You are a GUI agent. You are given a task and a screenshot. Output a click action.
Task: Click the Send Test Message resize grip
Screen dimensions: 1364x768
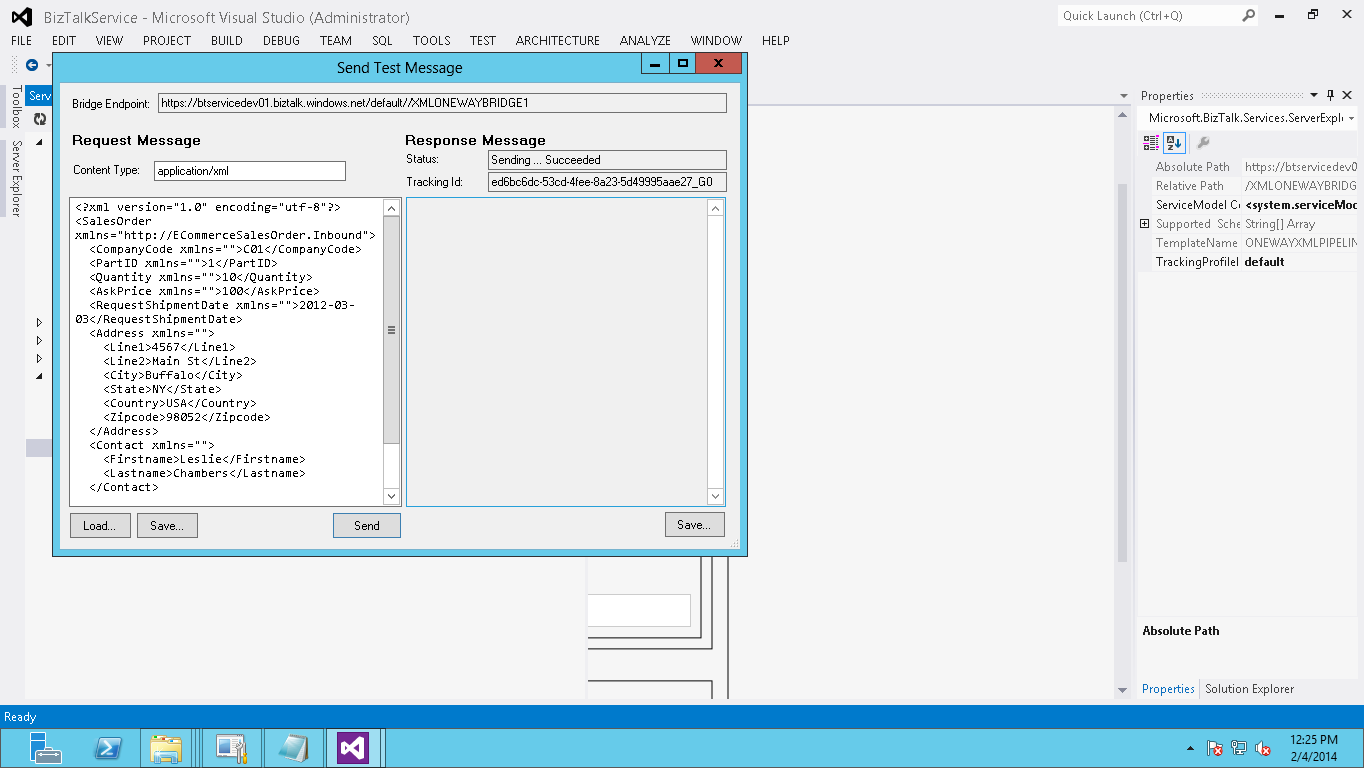pyautogui.click(x=735, y=545)
